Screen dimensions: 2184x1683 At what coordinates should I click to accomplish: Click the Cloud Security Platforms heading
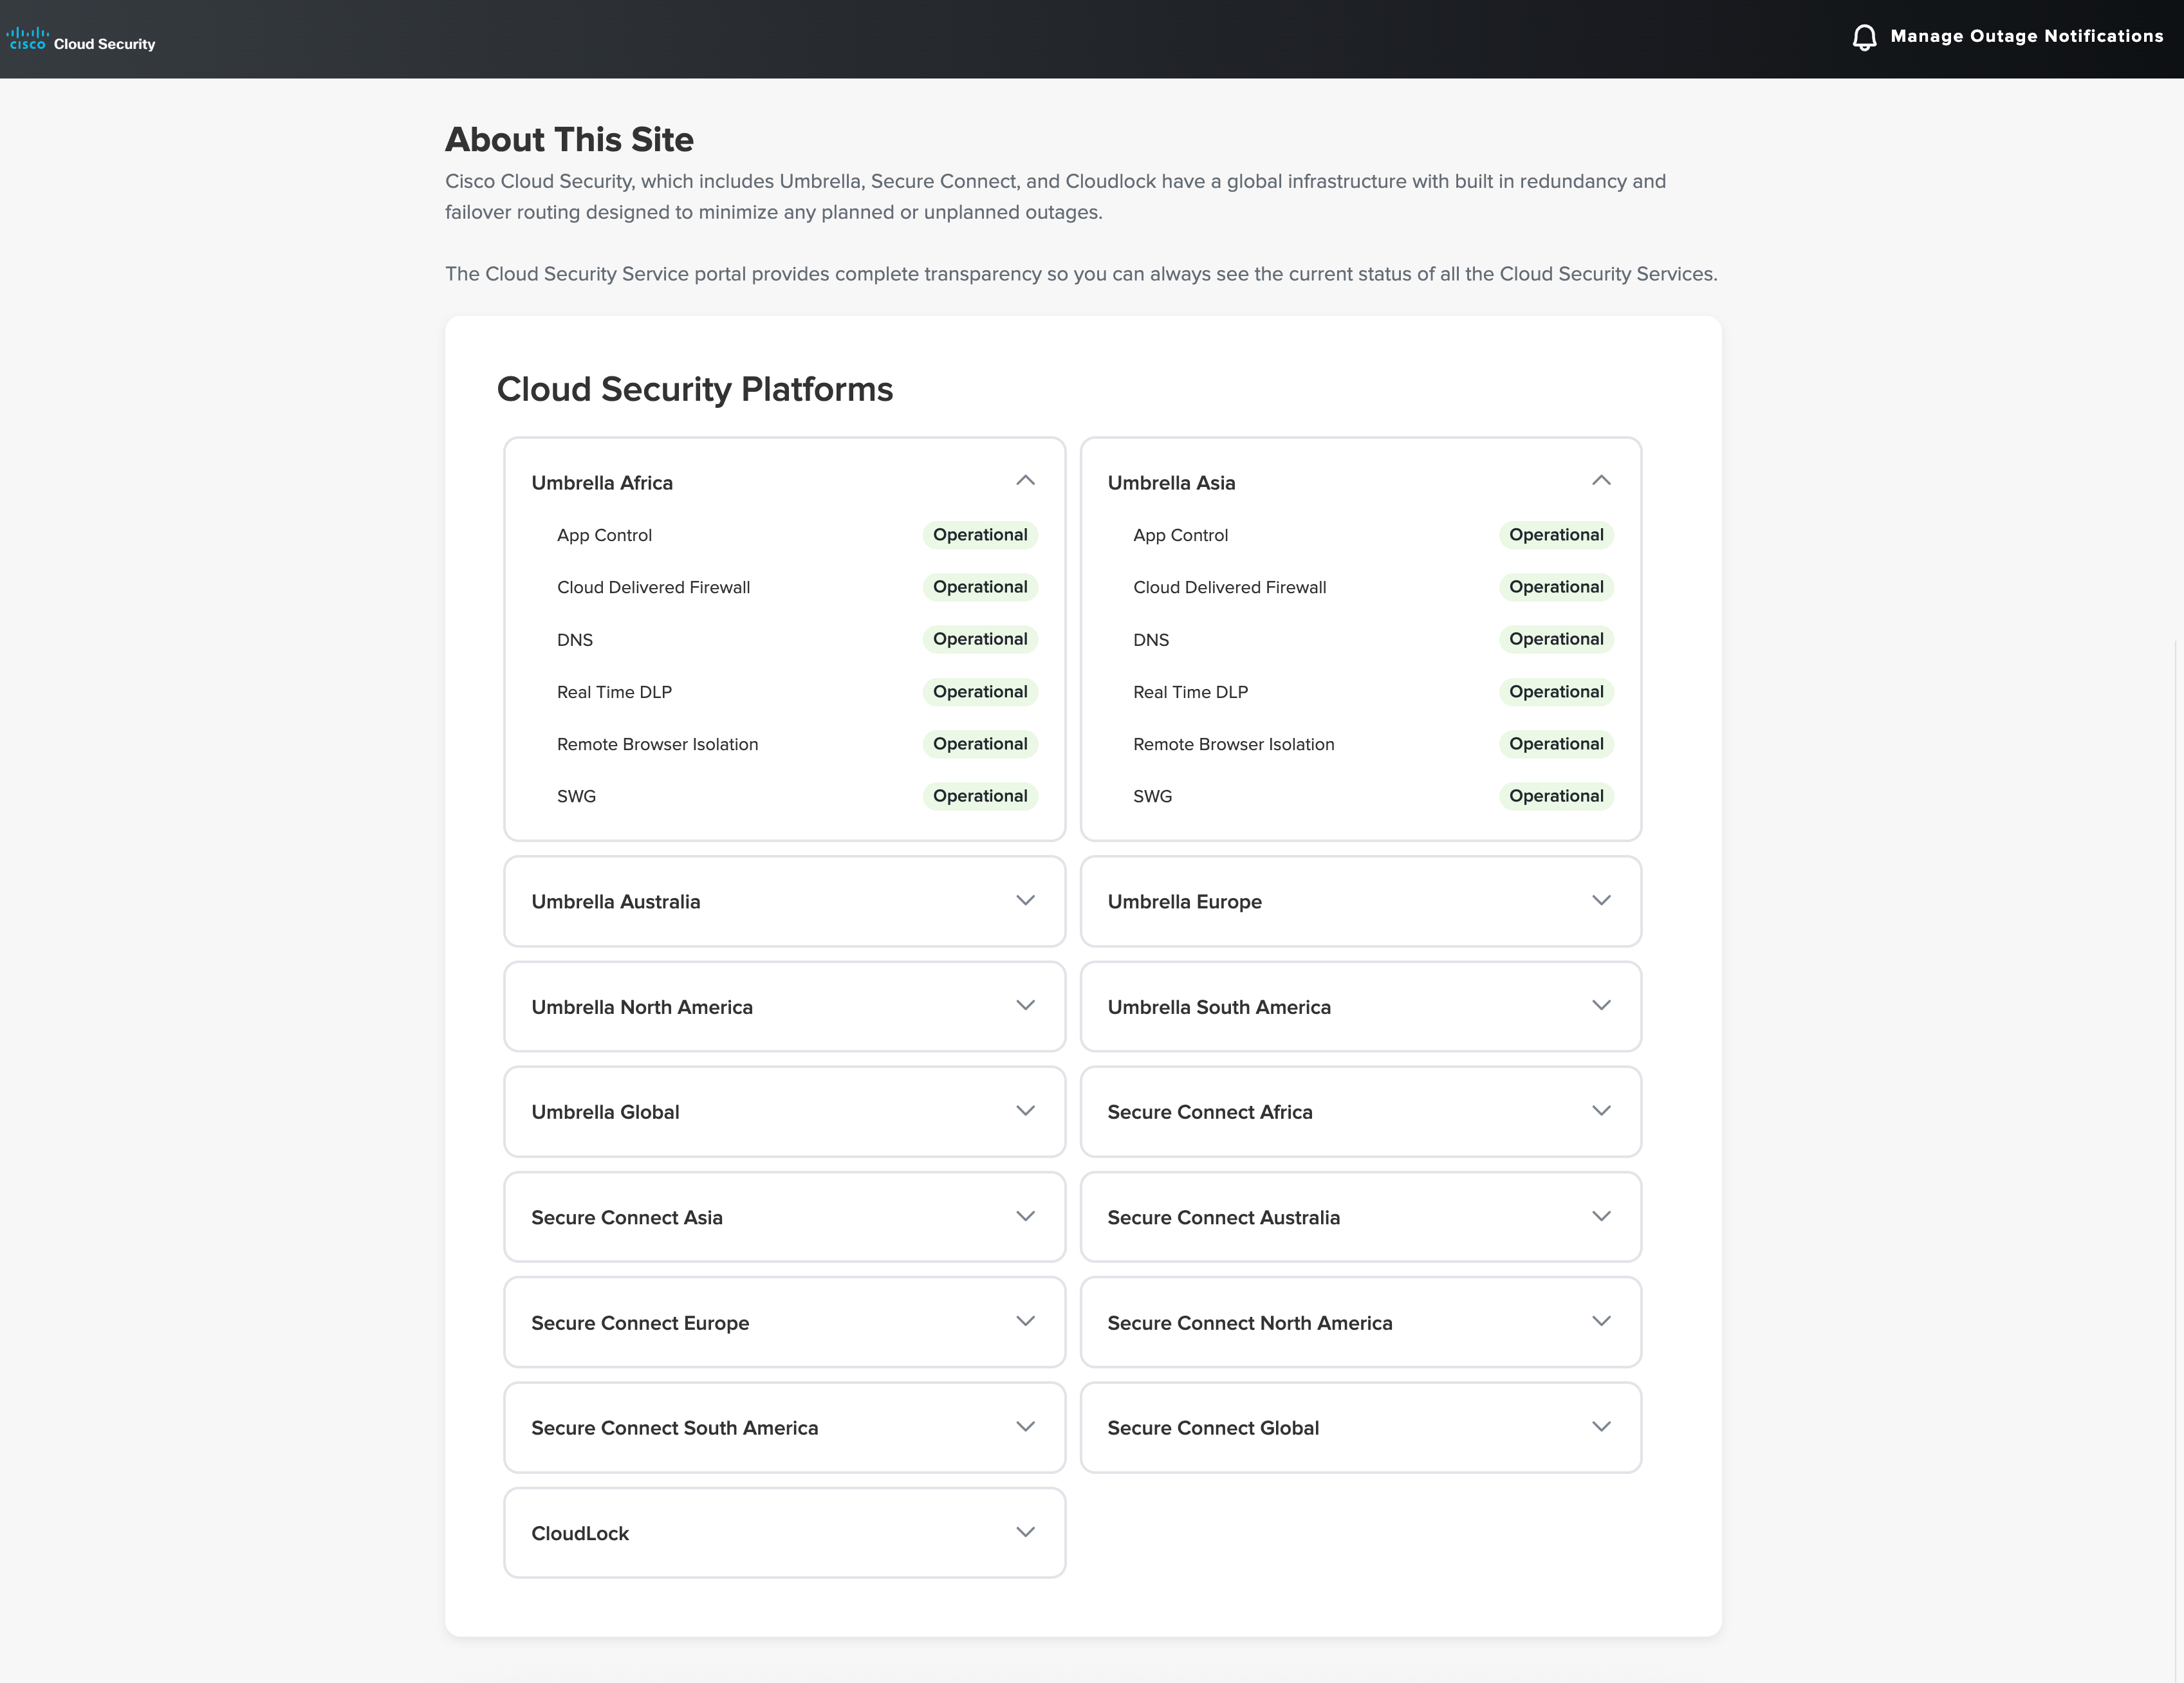(695, 389)
